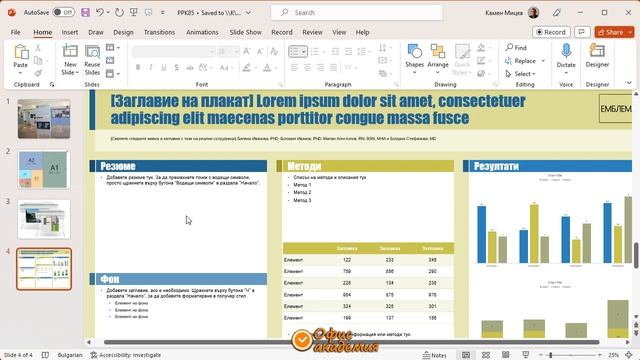Open Customize Quick Access Toolbar dropdown
Viewport: 640px width, 360px height.
[x=162, y=13]
